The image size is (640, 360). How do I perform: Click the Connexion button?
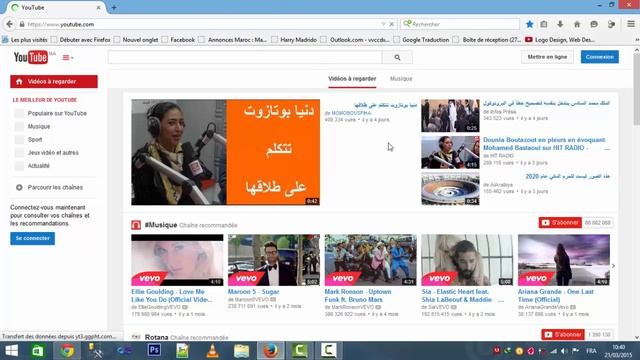(x=600, y=57)
